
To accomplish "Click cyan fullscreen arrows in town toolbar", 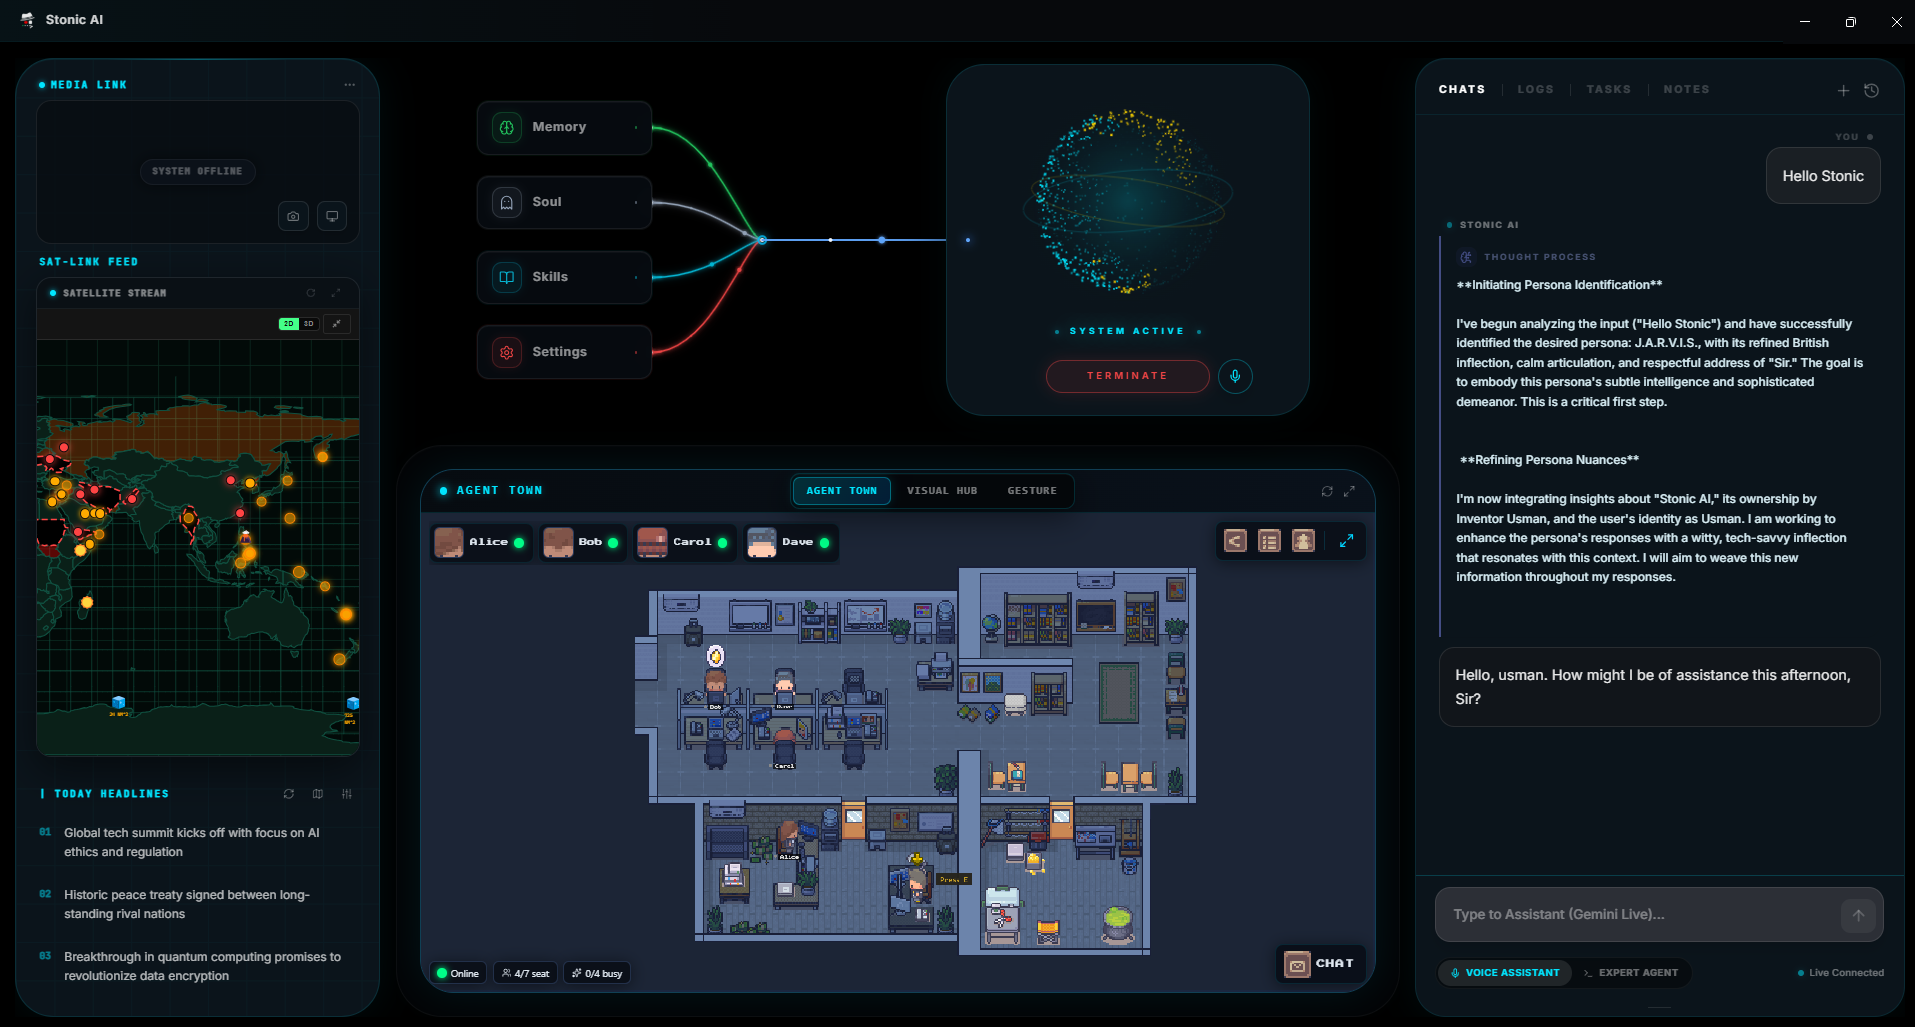I will [1346, 541].
